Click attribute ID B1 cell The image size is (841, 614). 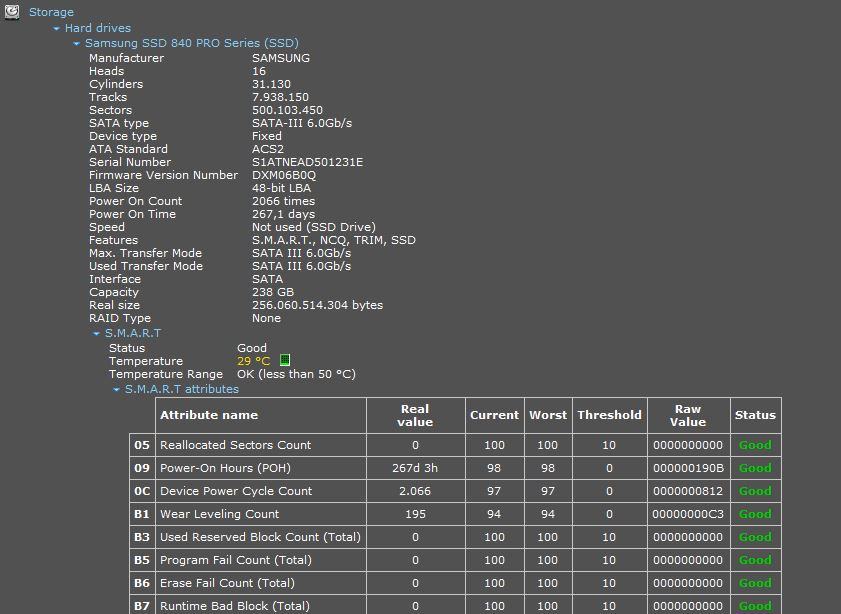(142, 514)
